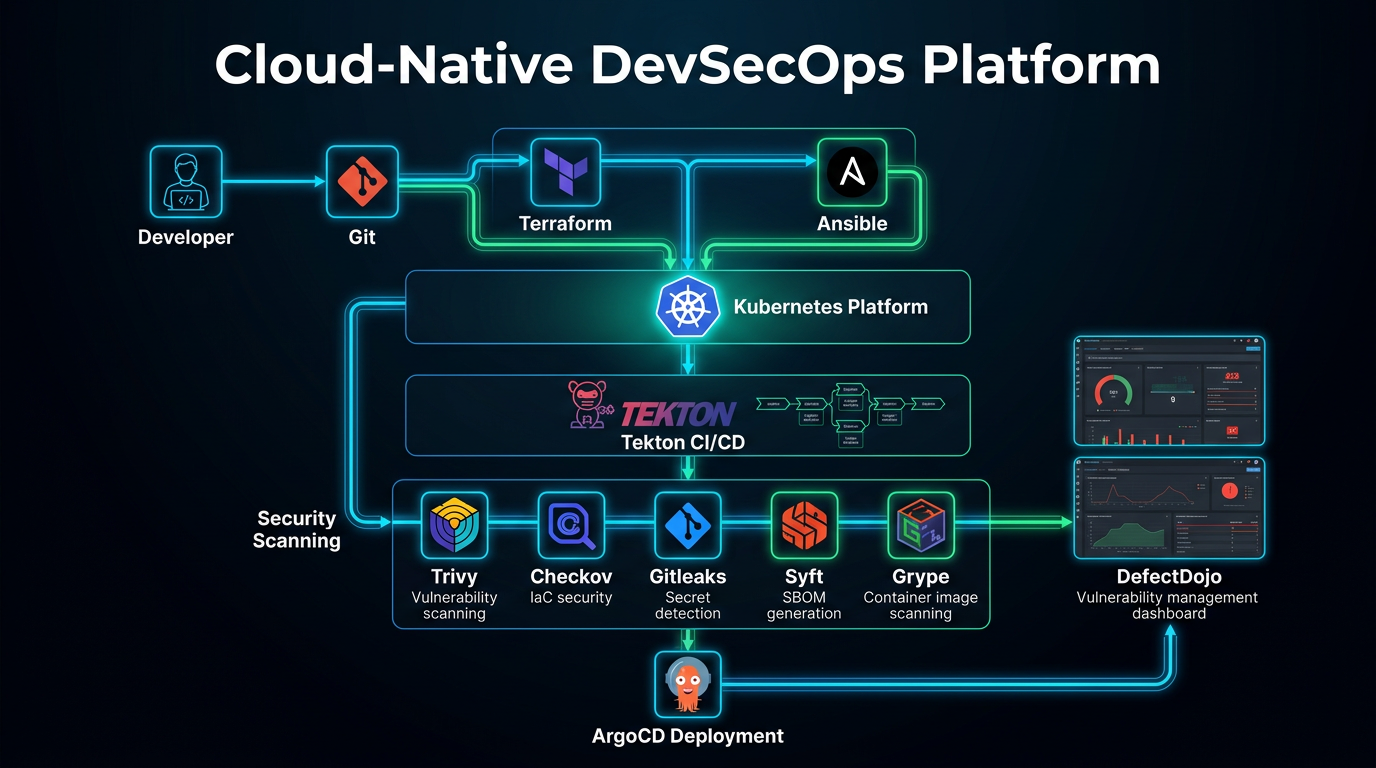Select the Git logo icon
Viewport: 1376px width, 768px height.
(x=362, y=181)
